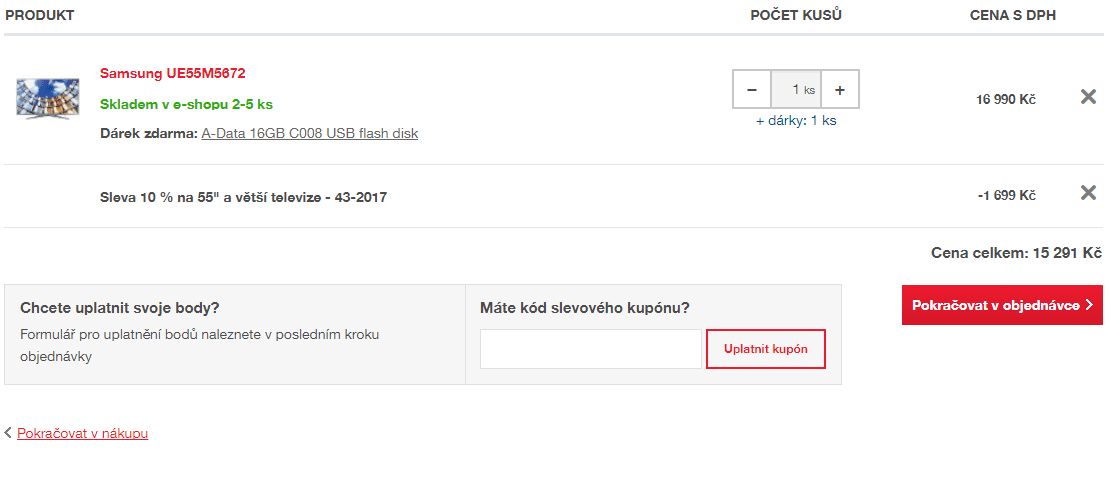Image resolution: width=1109 pixels, height=495 pixels.
Task: Open the Samsung UE55M5672 product link
Action: 173,74
